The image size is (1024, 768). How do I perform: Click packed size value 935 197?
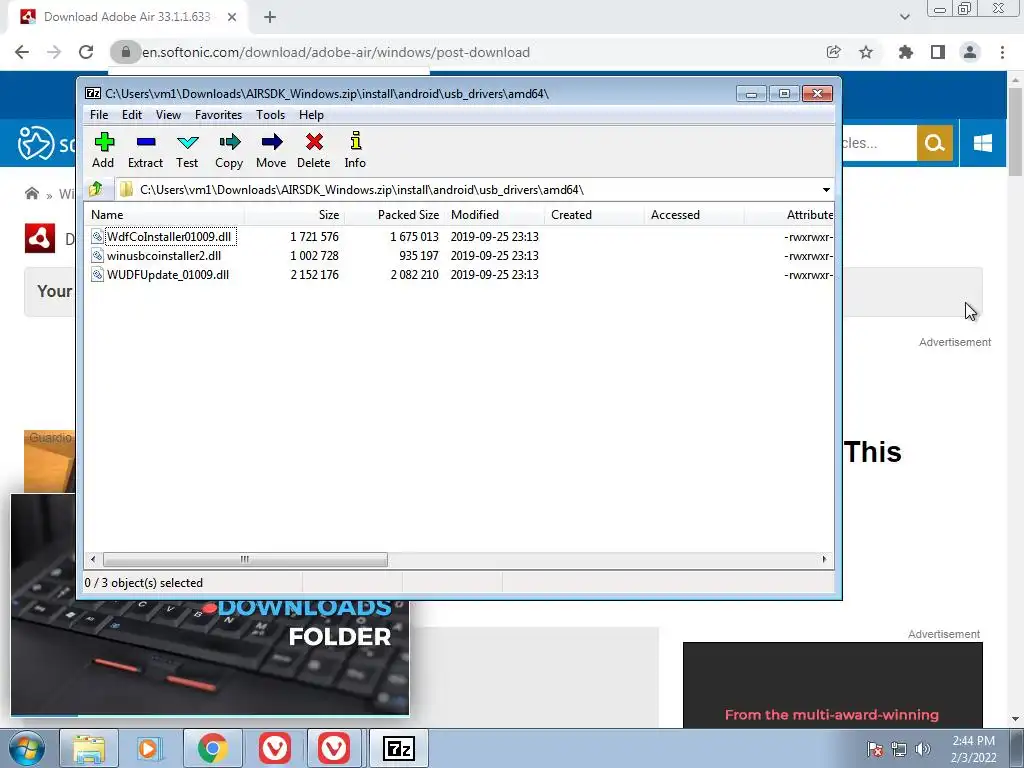tap(419, 255)
